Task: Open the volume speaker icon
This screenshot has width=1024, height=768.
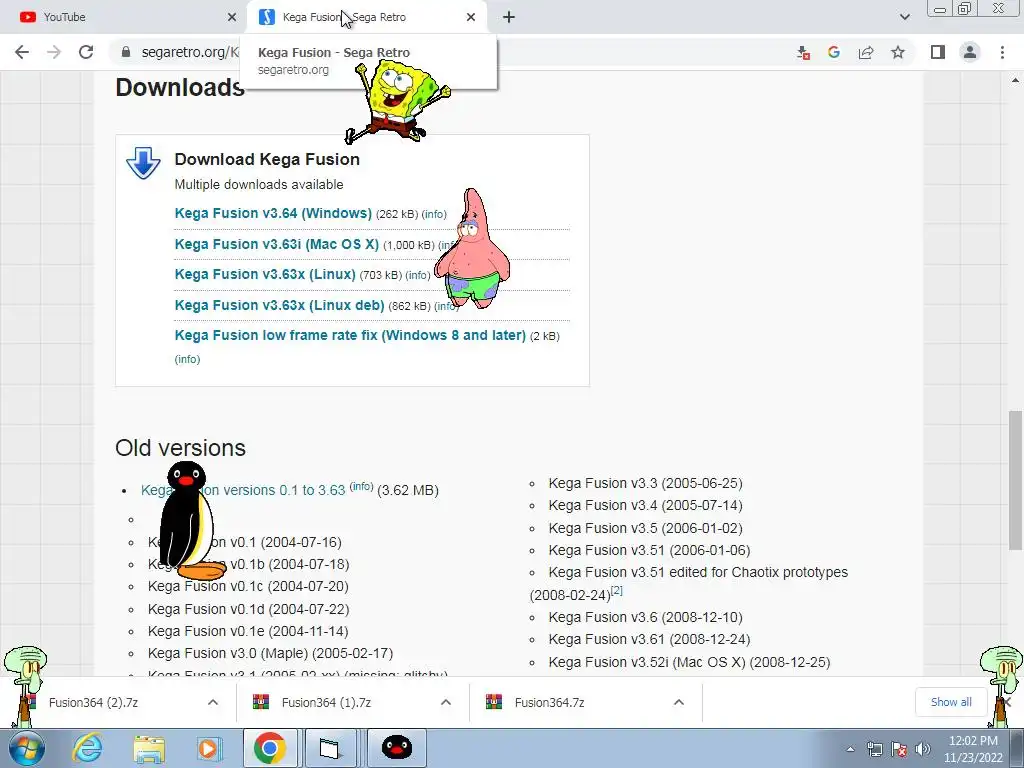Action: pos(923,749)
